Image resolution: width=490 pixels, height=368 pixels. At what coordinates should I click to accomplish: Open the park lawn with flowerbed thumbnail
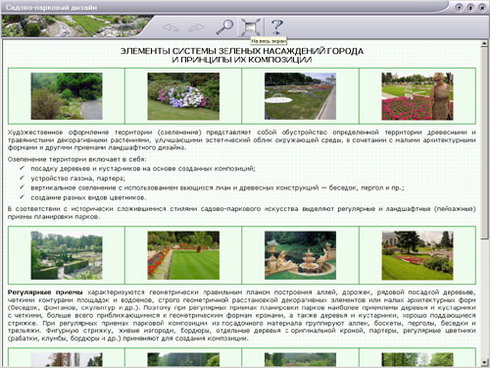pos(417,255)
